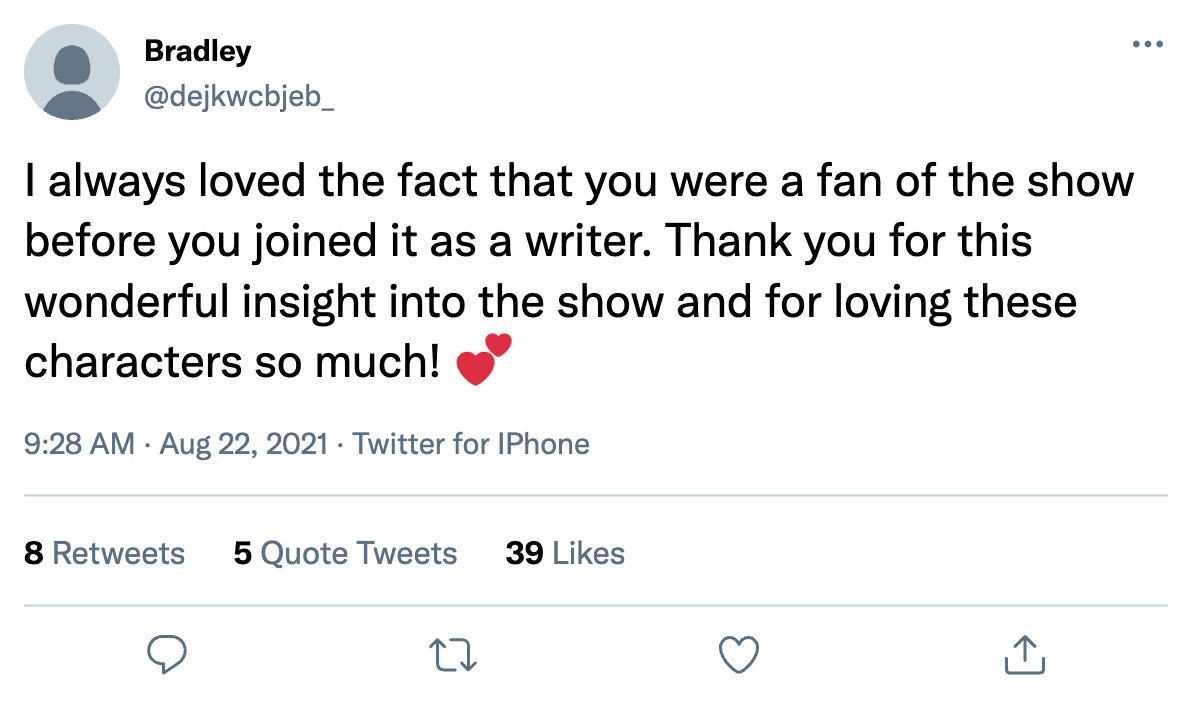Click the two red hearts emoji

483,360
